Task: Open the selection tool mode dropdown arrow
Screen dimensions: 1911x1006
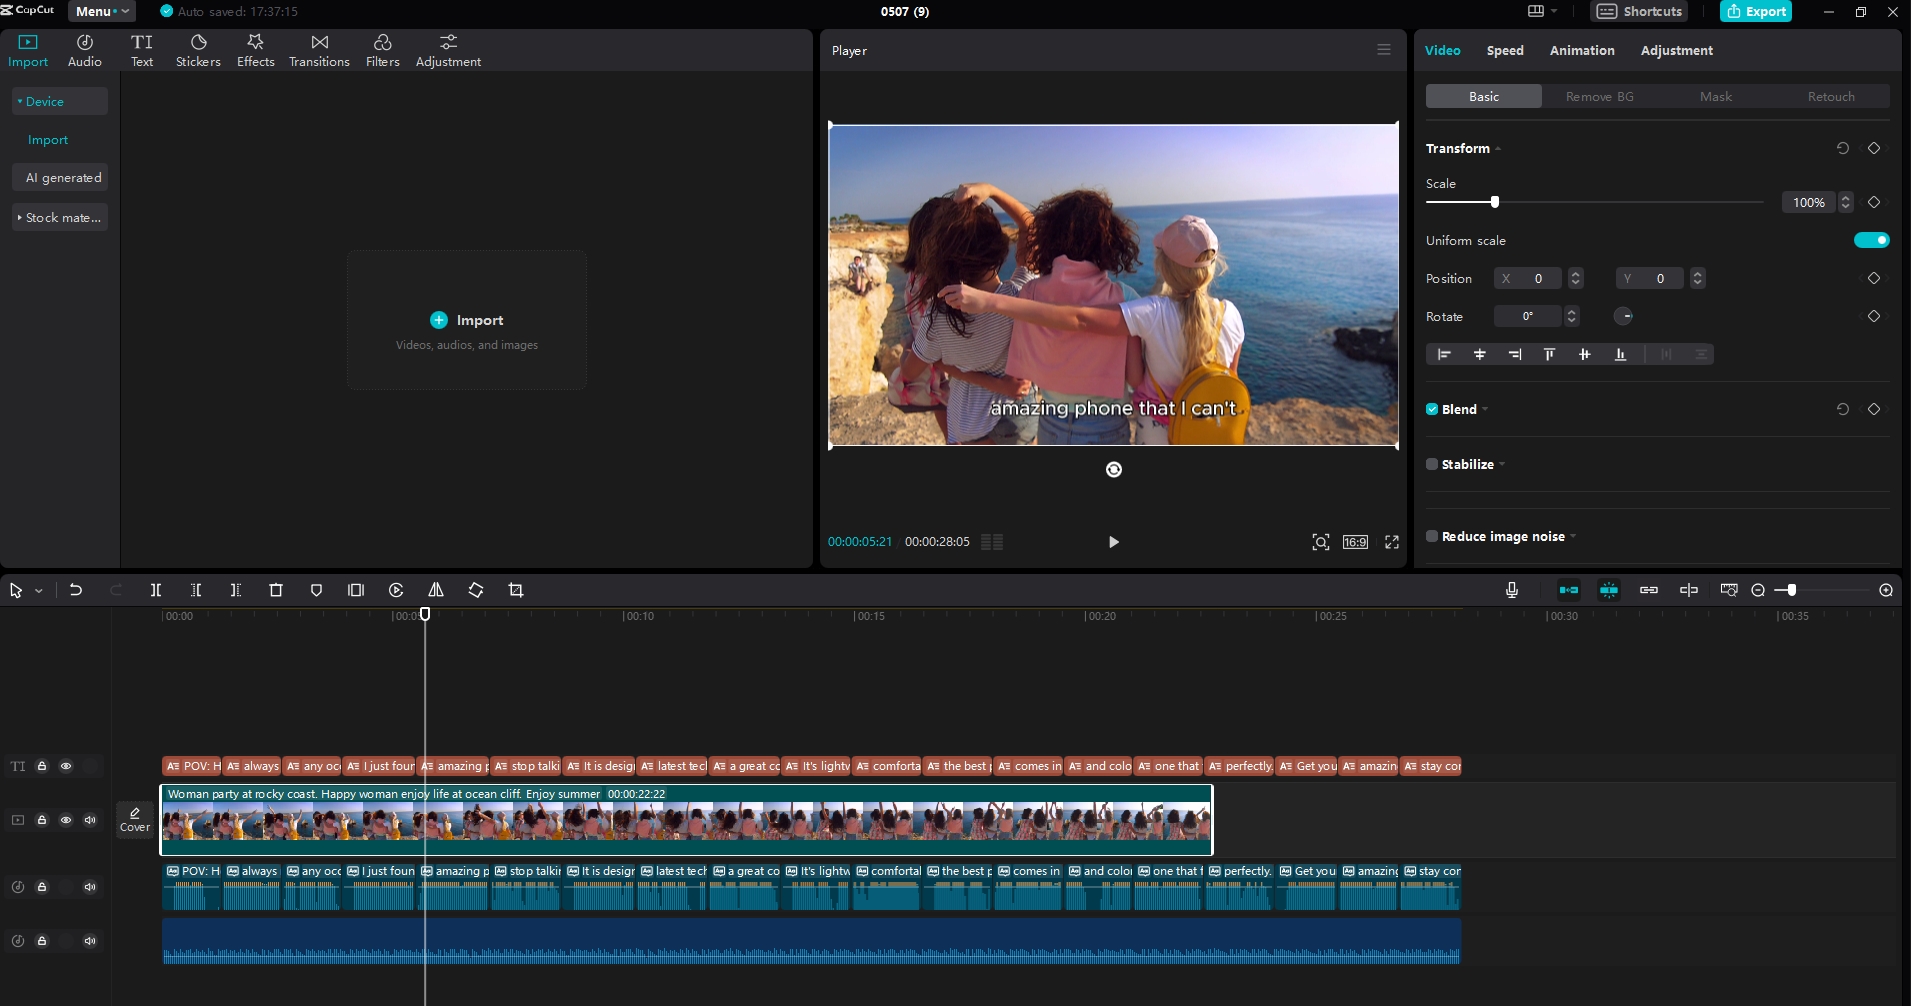Action: pos(39,591)
